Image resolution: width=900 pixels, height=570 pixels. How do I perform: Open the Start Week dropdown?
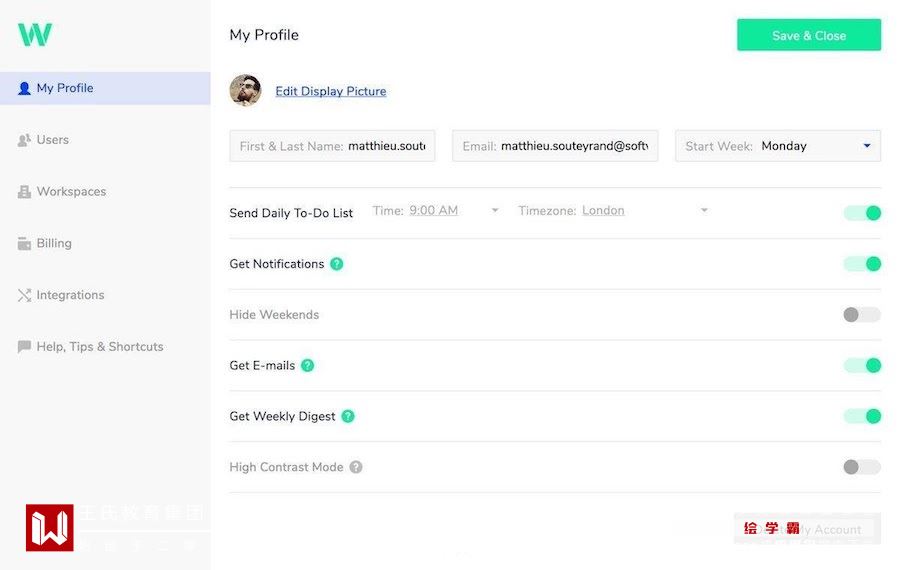778,146
